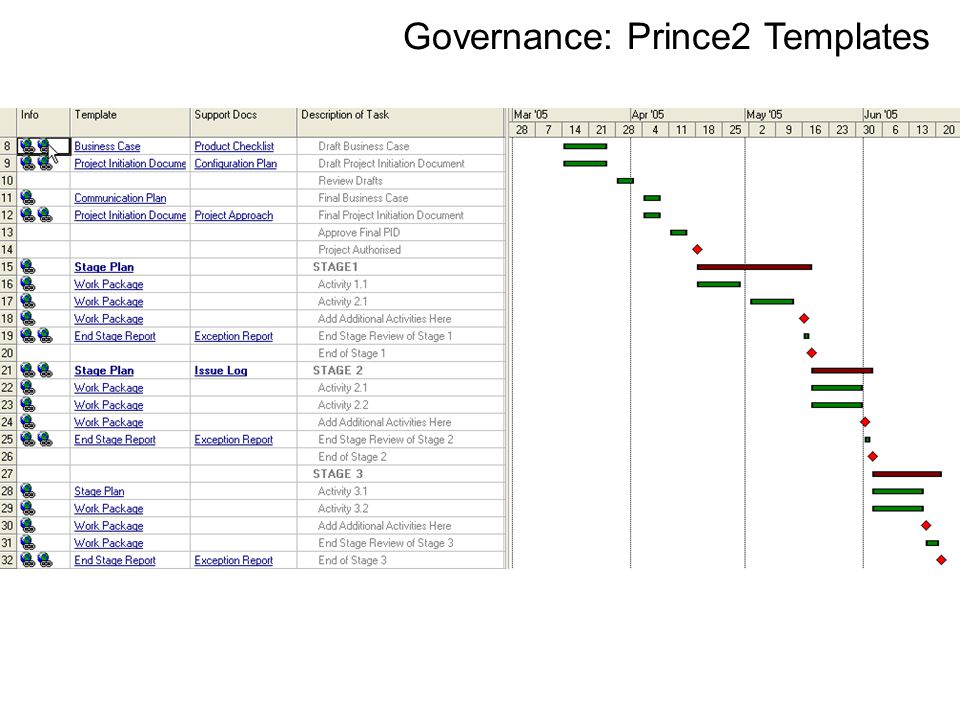Click the Support Docs column header
960x720 pixels.
pos(244,122)
